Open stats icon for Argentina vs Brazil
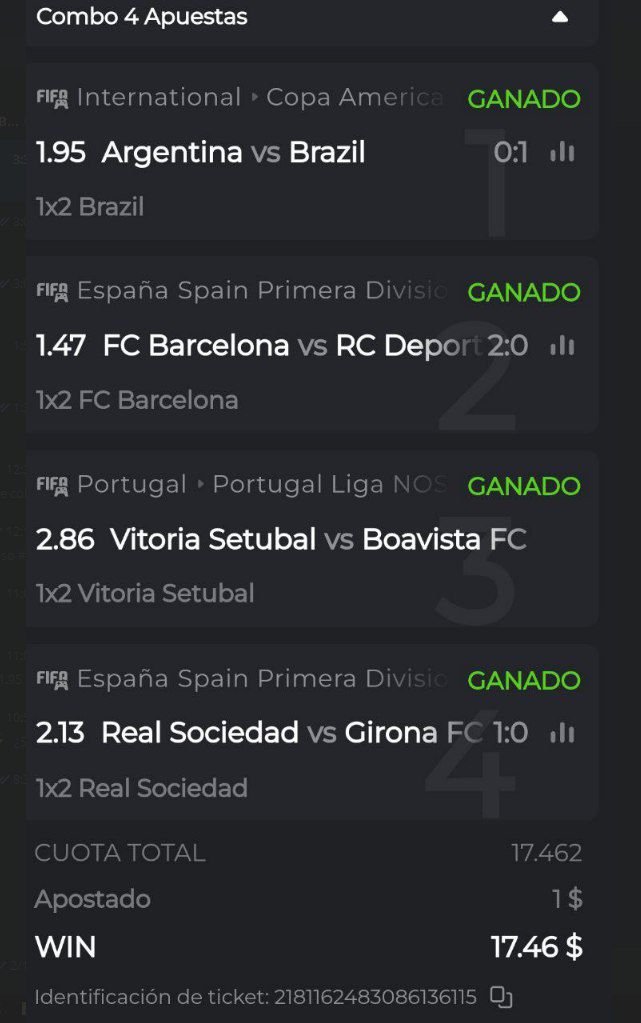Image resolution: width=641 pixels, height=1023 pixels. [562, 152]
